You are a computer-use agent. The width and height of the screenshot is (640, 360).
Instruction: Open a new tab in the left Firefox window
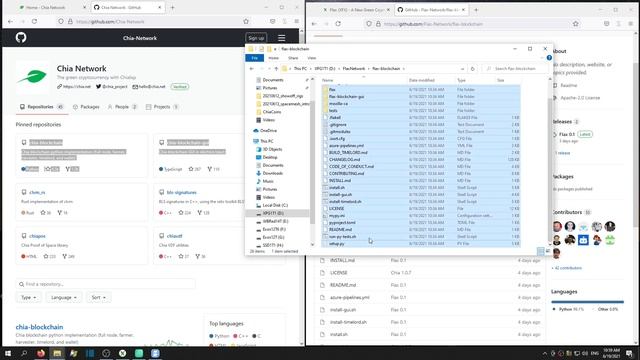tap(172, 7)
